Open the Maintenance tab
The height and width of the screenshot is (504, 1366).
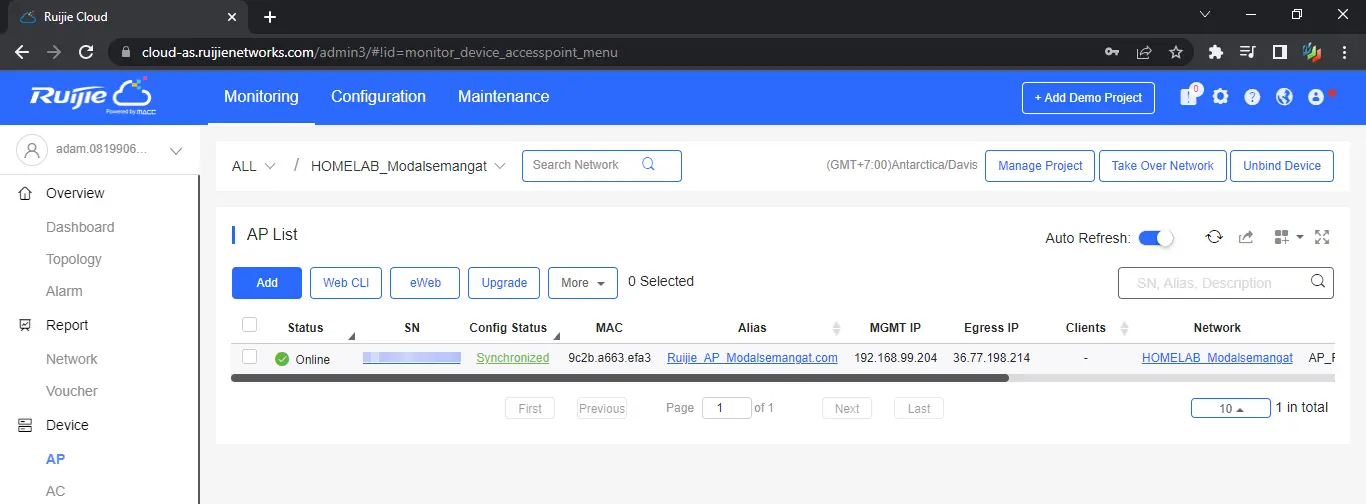(x=503, y=97)
